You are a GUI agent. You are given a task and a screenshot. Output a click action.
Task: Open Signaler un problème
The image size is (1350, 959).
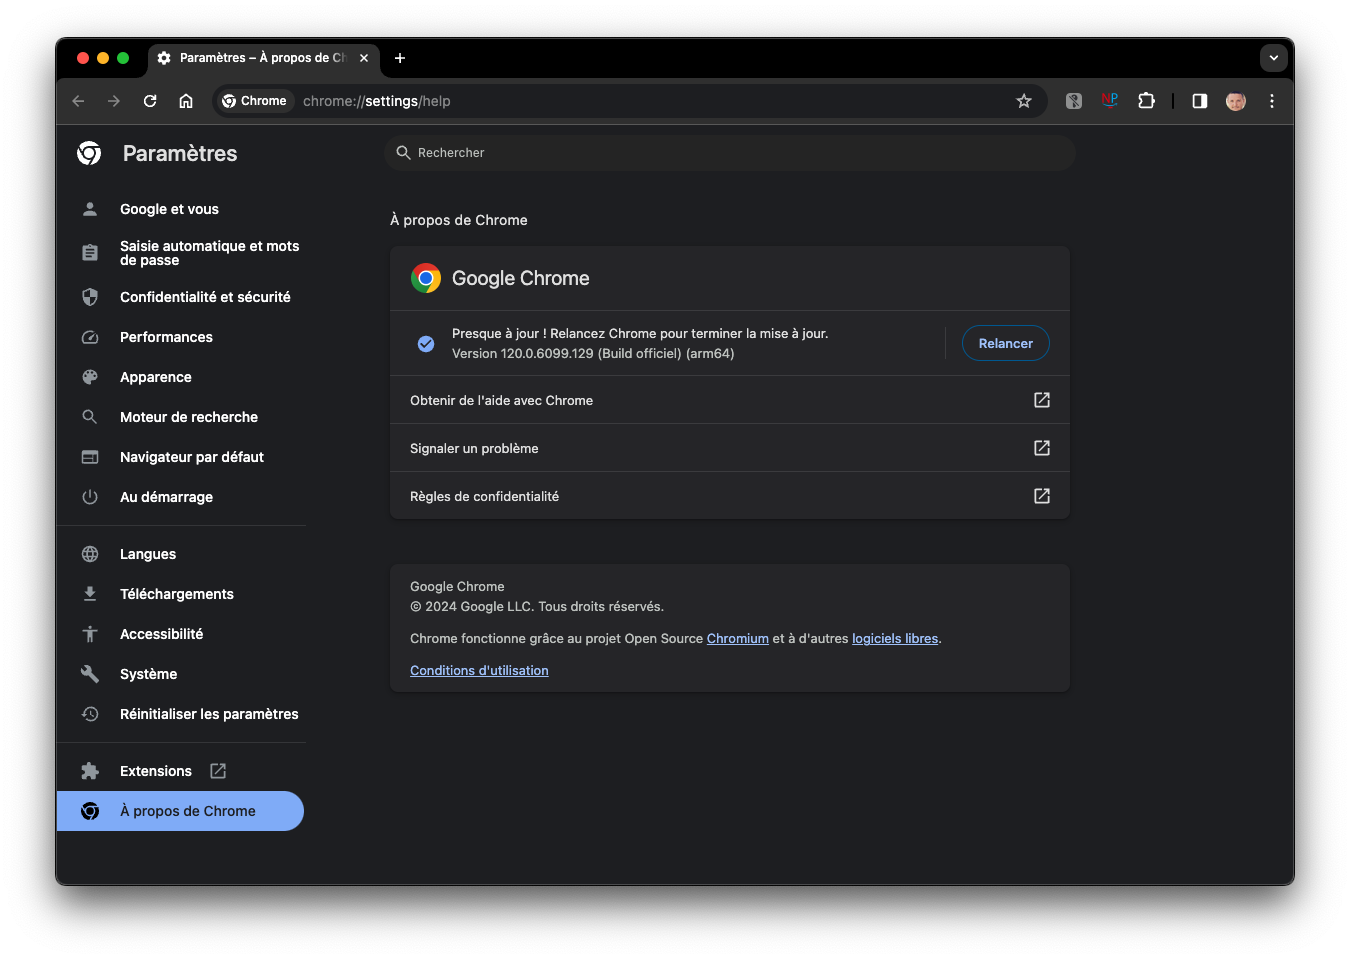(730, 448)
